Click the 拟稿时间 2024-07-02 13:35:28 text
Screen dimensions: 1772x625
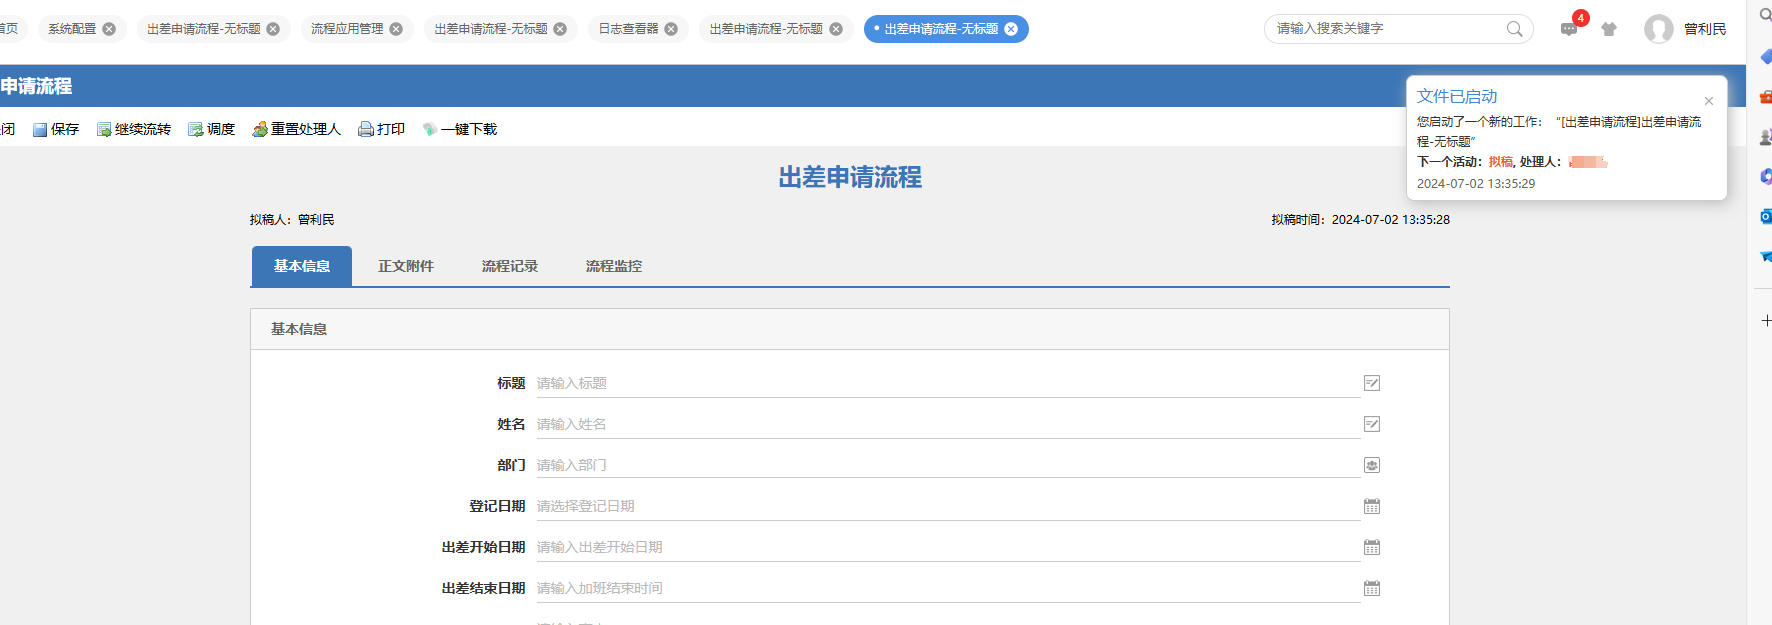coord(1360,220)
